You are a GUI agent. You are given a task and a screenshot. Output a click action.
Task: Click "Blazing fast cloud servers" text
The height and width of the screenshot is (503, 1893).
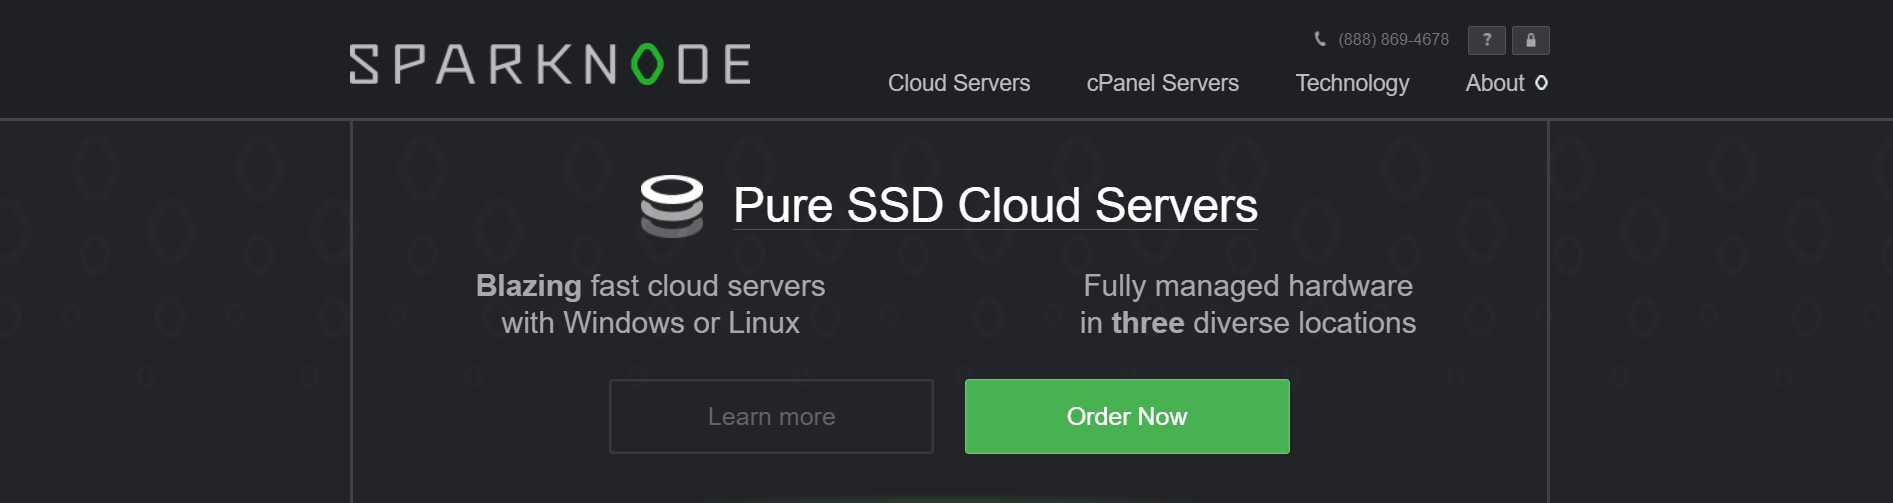650,286
